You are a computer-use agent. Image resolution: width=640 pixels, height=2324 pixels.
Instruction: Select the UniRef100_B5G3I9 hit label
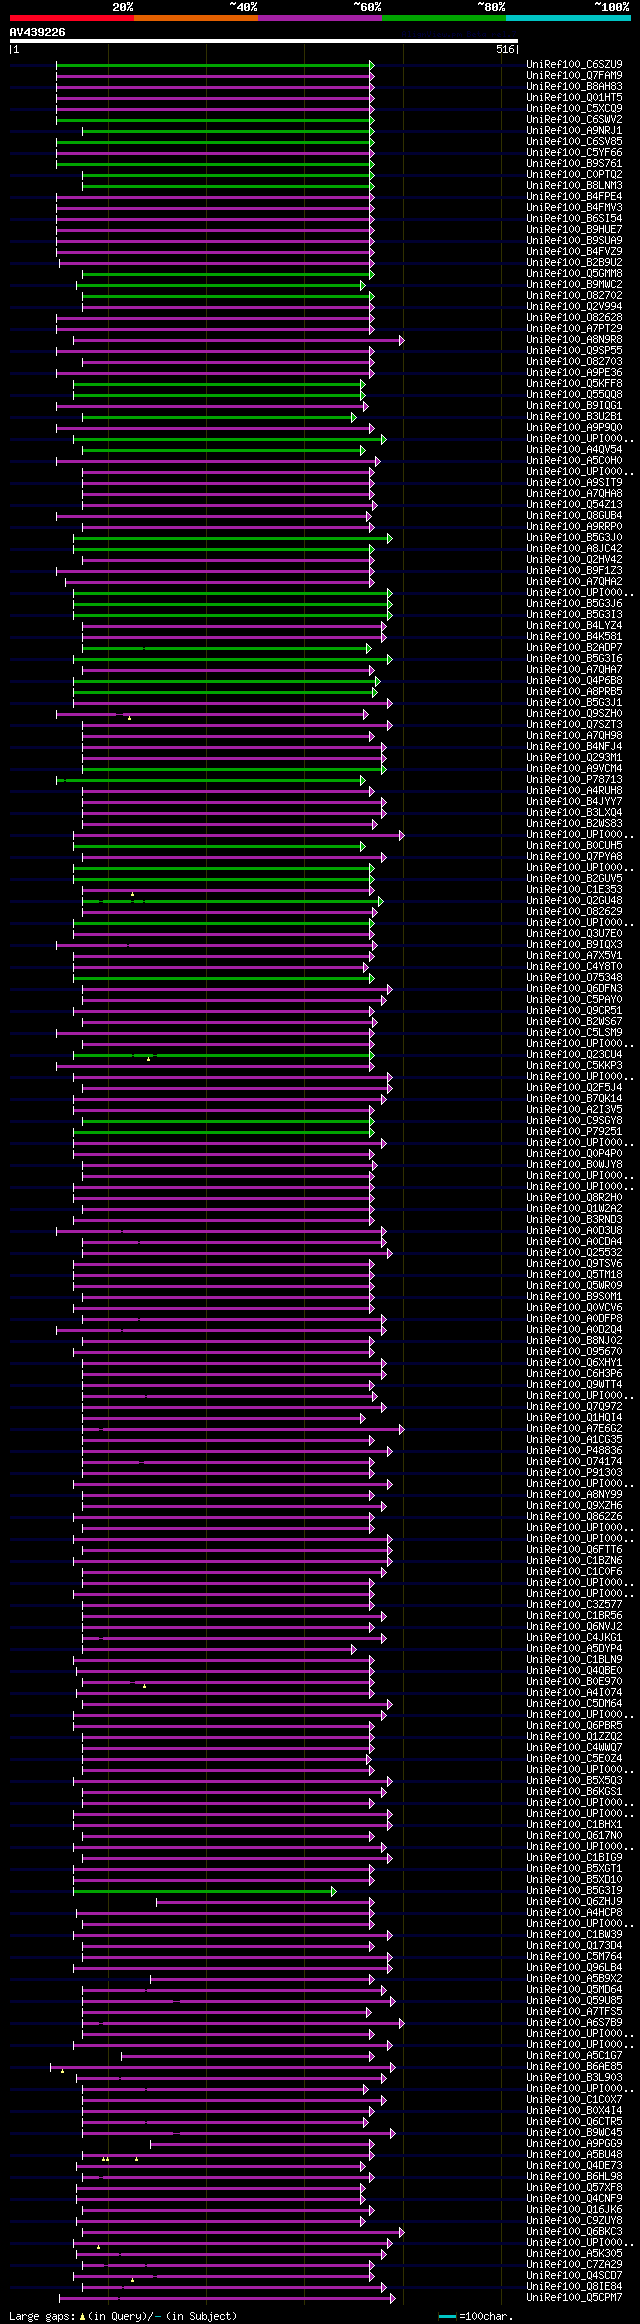pos(574,1891)
